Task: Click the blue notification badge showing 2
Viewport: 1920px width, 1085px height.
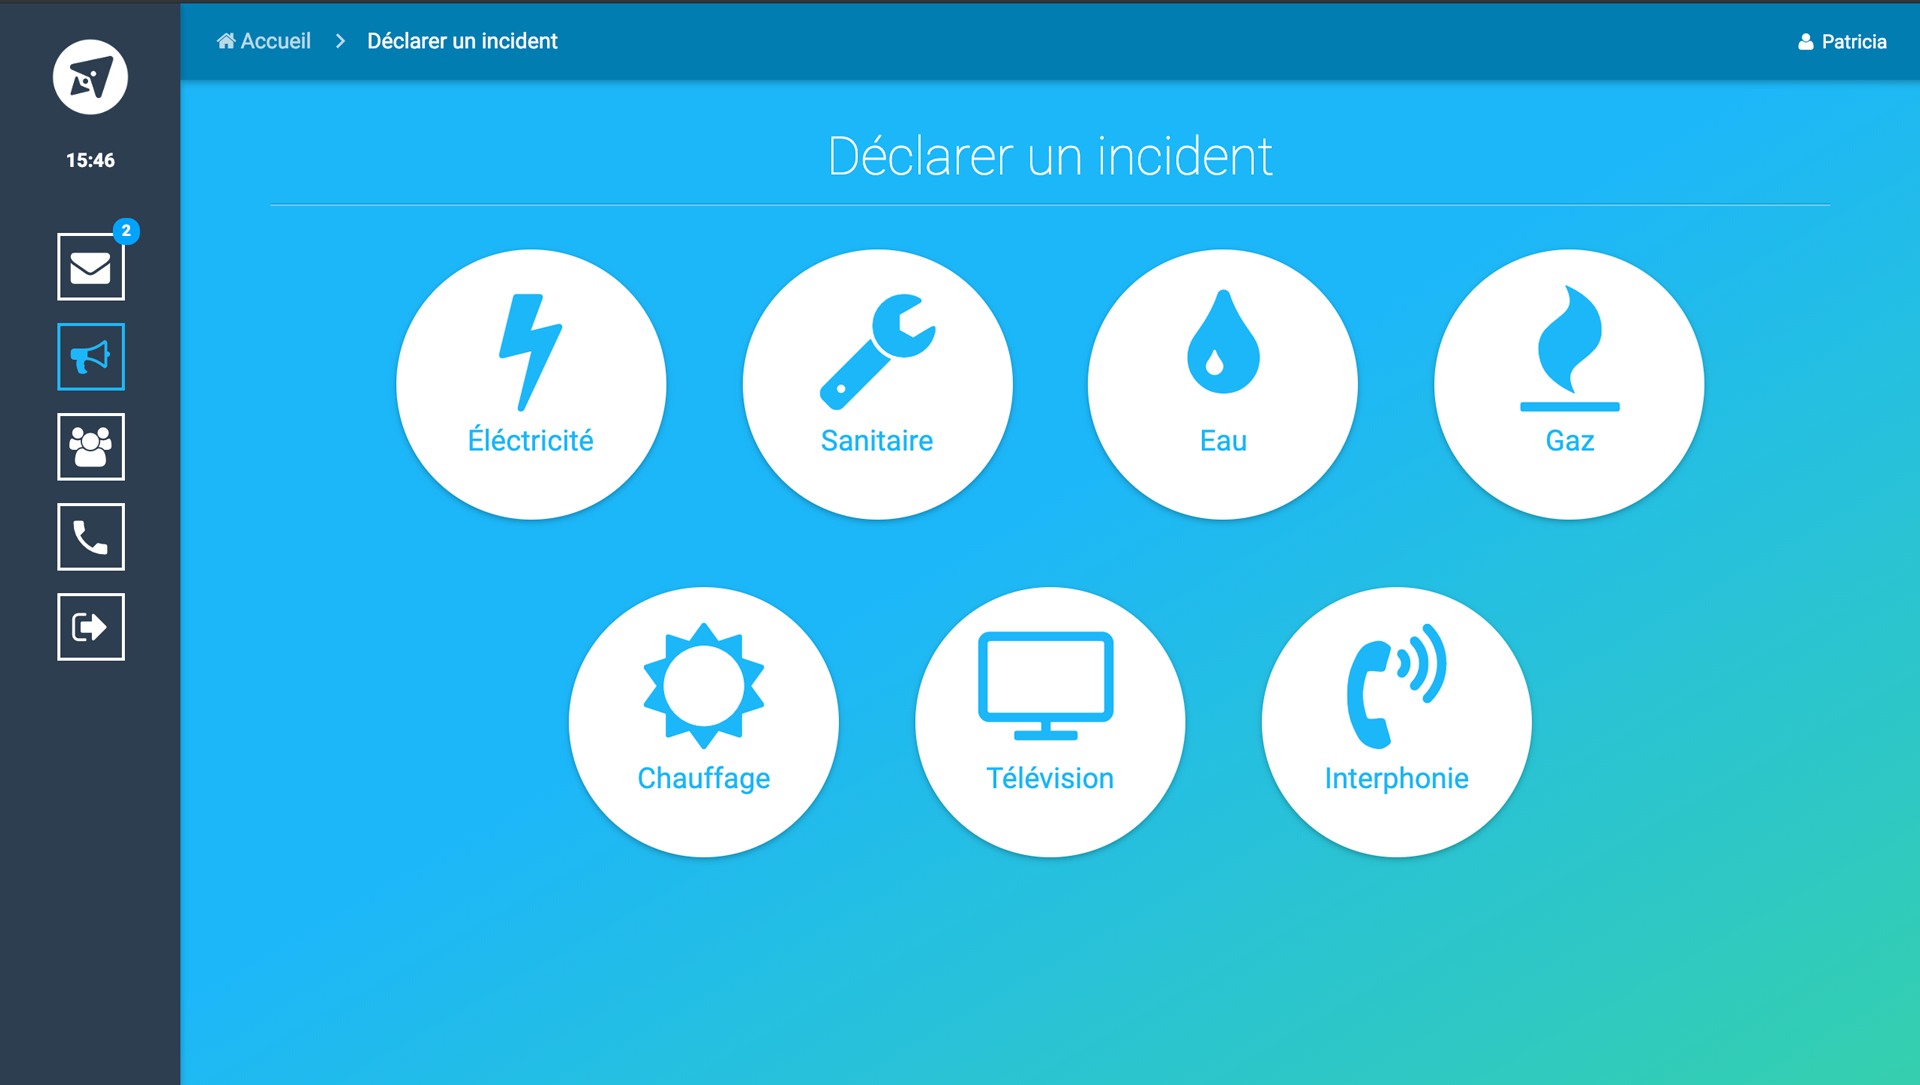Action: click(x=126, y=231)
